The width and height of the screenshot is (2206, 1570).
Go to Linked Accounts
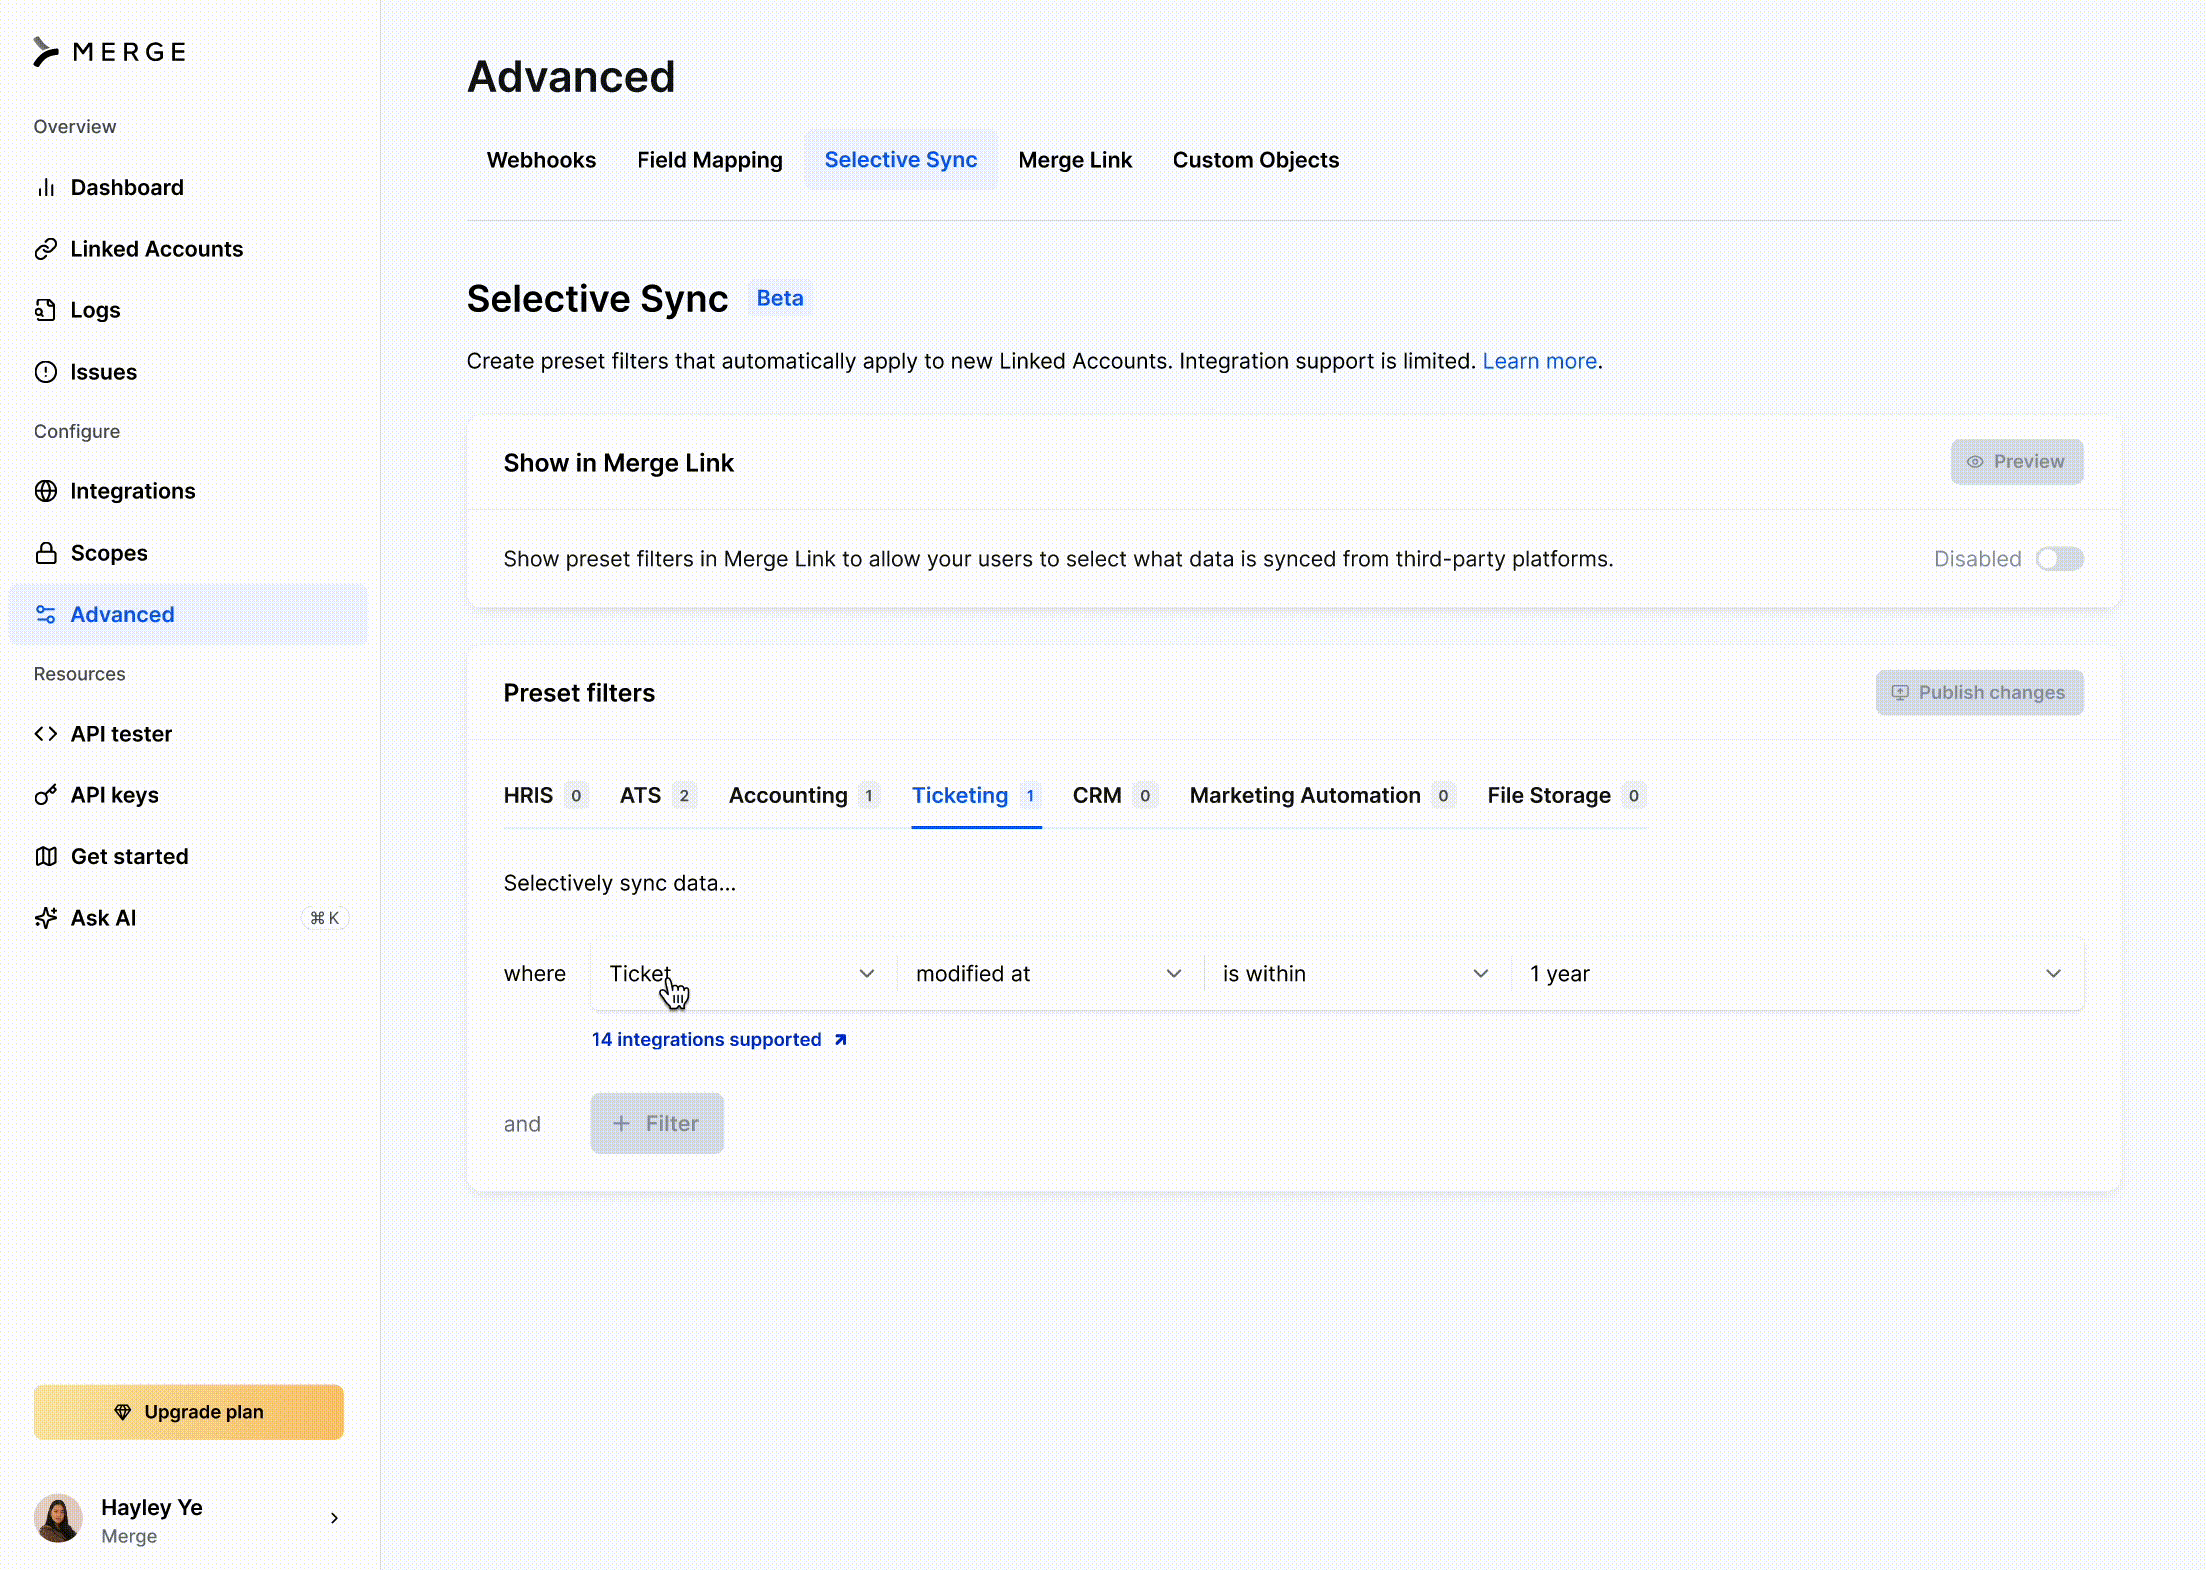click(188, 249)
